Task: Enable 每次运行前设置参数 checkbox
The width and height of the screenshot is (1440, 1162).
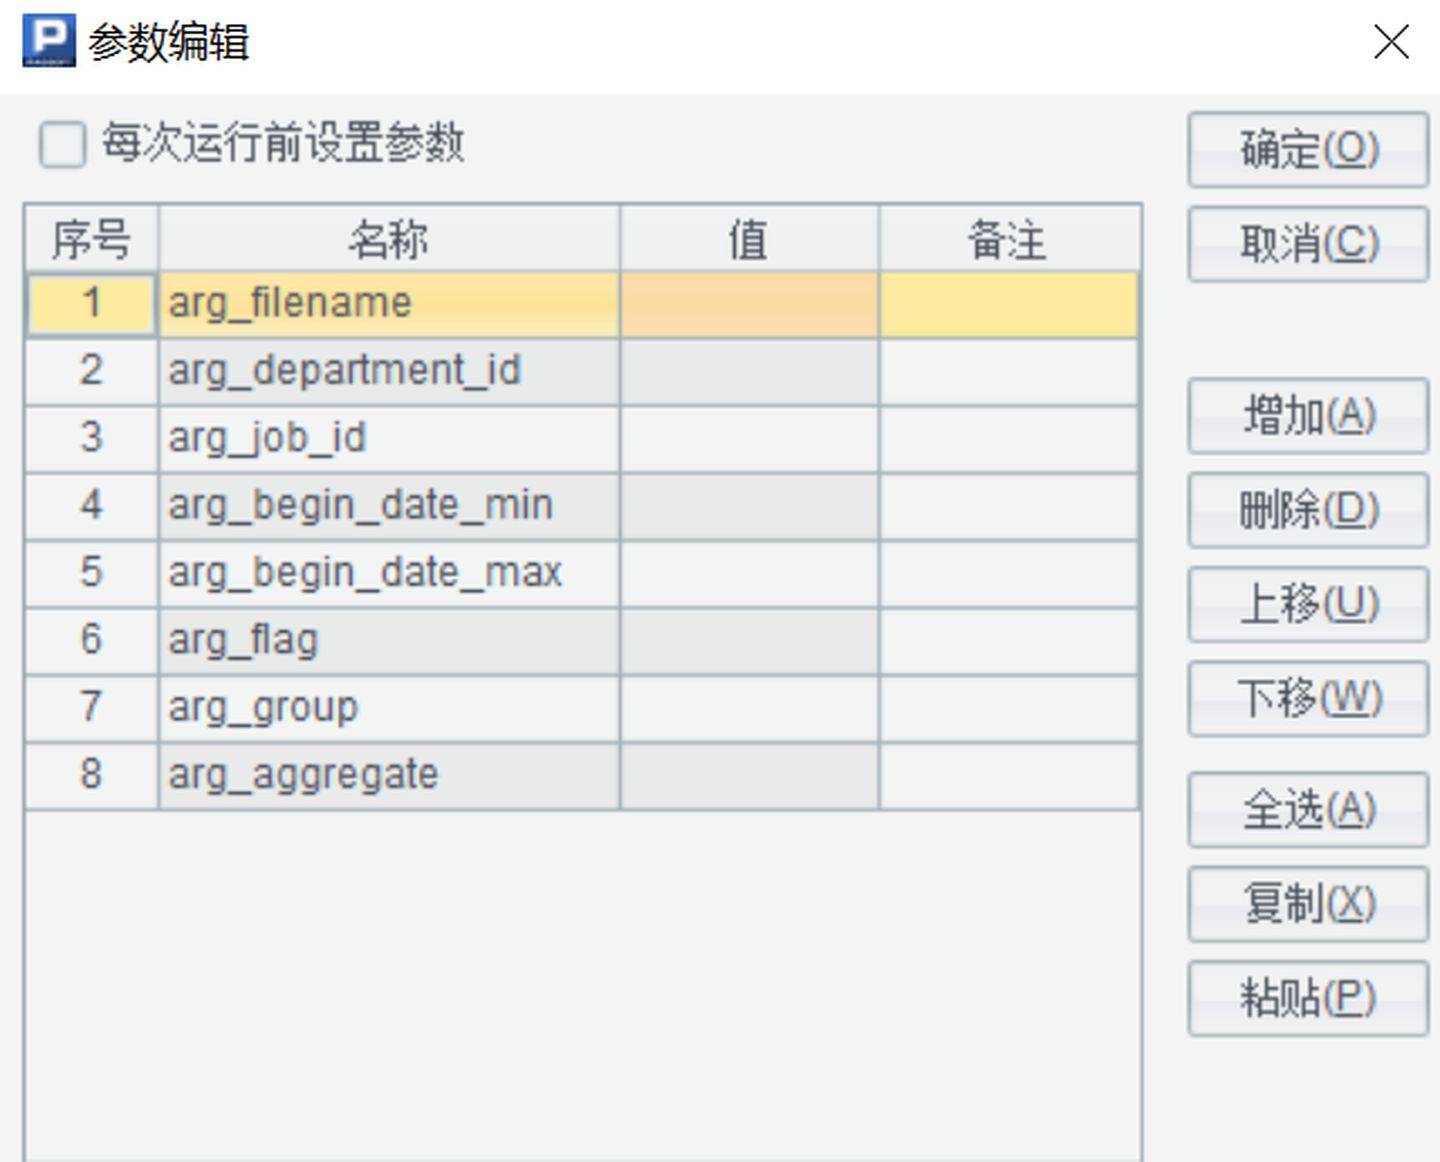Action: pyautogui.click(x=62, y=144)
